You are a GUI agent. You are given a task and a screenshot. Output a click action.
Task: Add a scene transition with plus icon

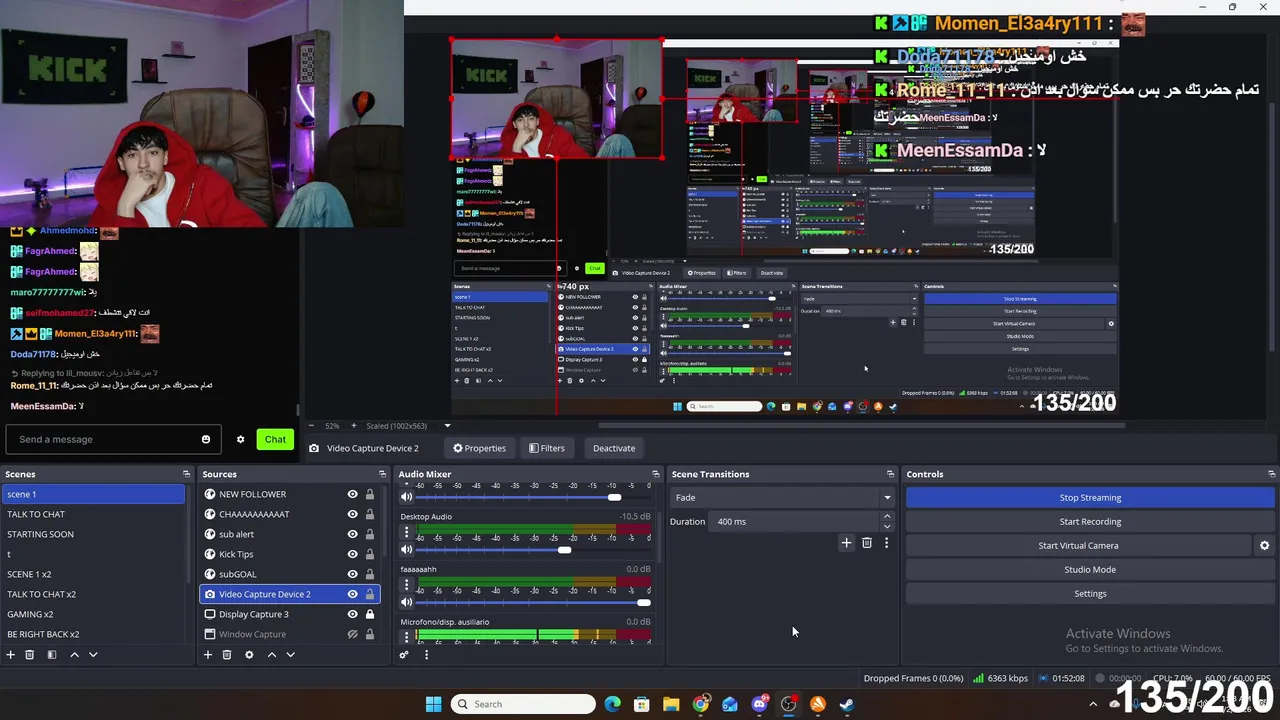coord(846,543)
